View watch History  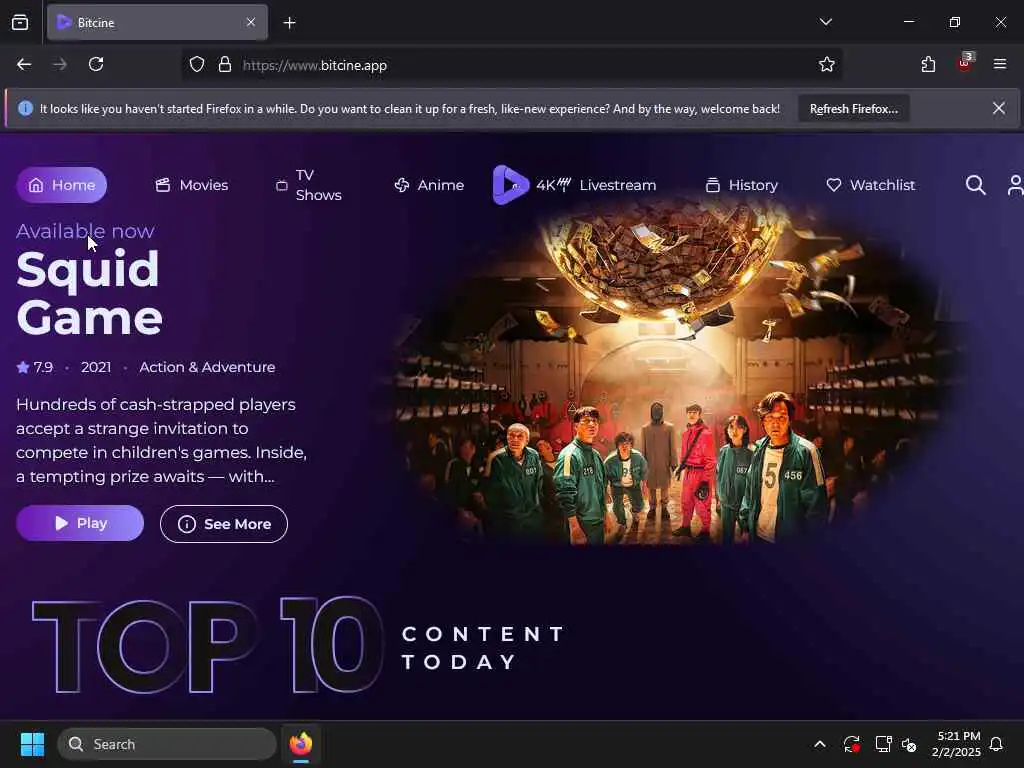pos(742,185)
